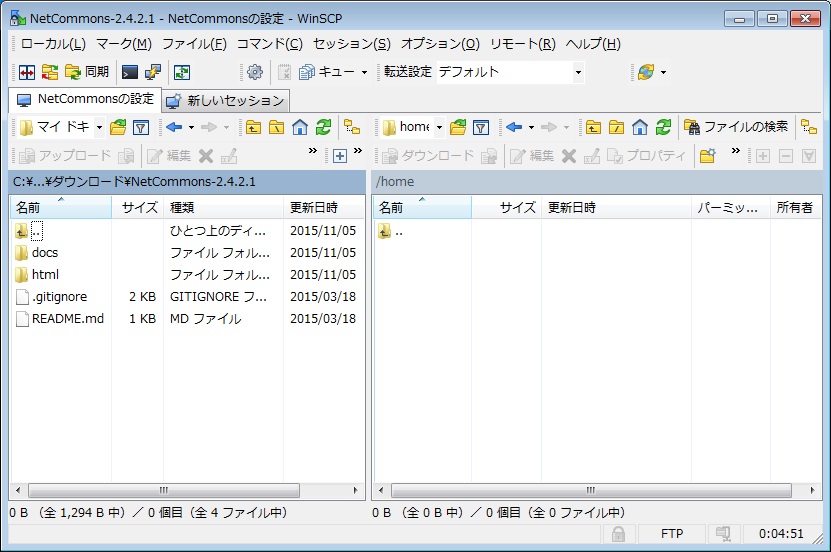Toggle the local directory tree icon
Image resolution: width=831 pixels, height=552 pixels.
pos(352,127)
